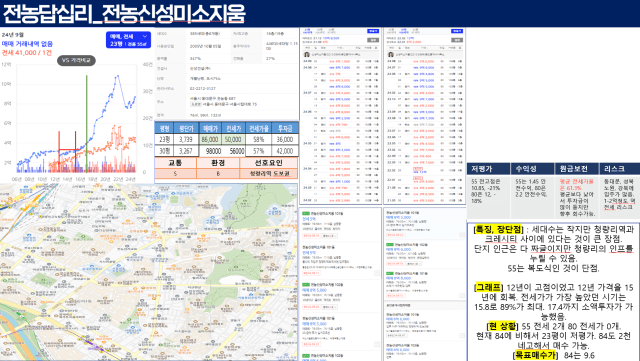The width and height of the screenshot is (640, 361).
Task: Open the first 전농신성미소지움 101동 listing card
Action: click(x=340, y=225)
